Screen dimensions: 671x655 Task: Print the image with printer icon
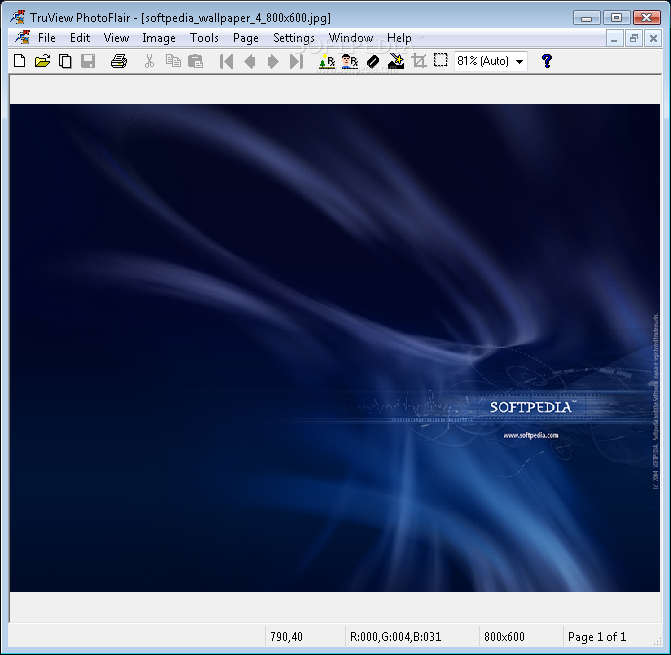[x=119, y=61]
